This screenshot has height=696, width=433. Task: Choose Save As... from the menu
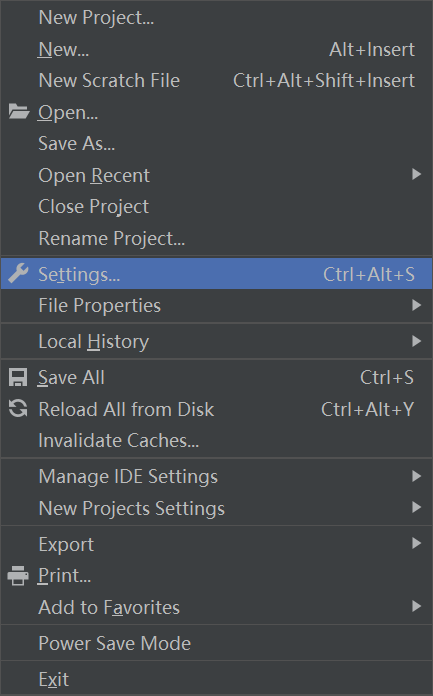[216, 143]
